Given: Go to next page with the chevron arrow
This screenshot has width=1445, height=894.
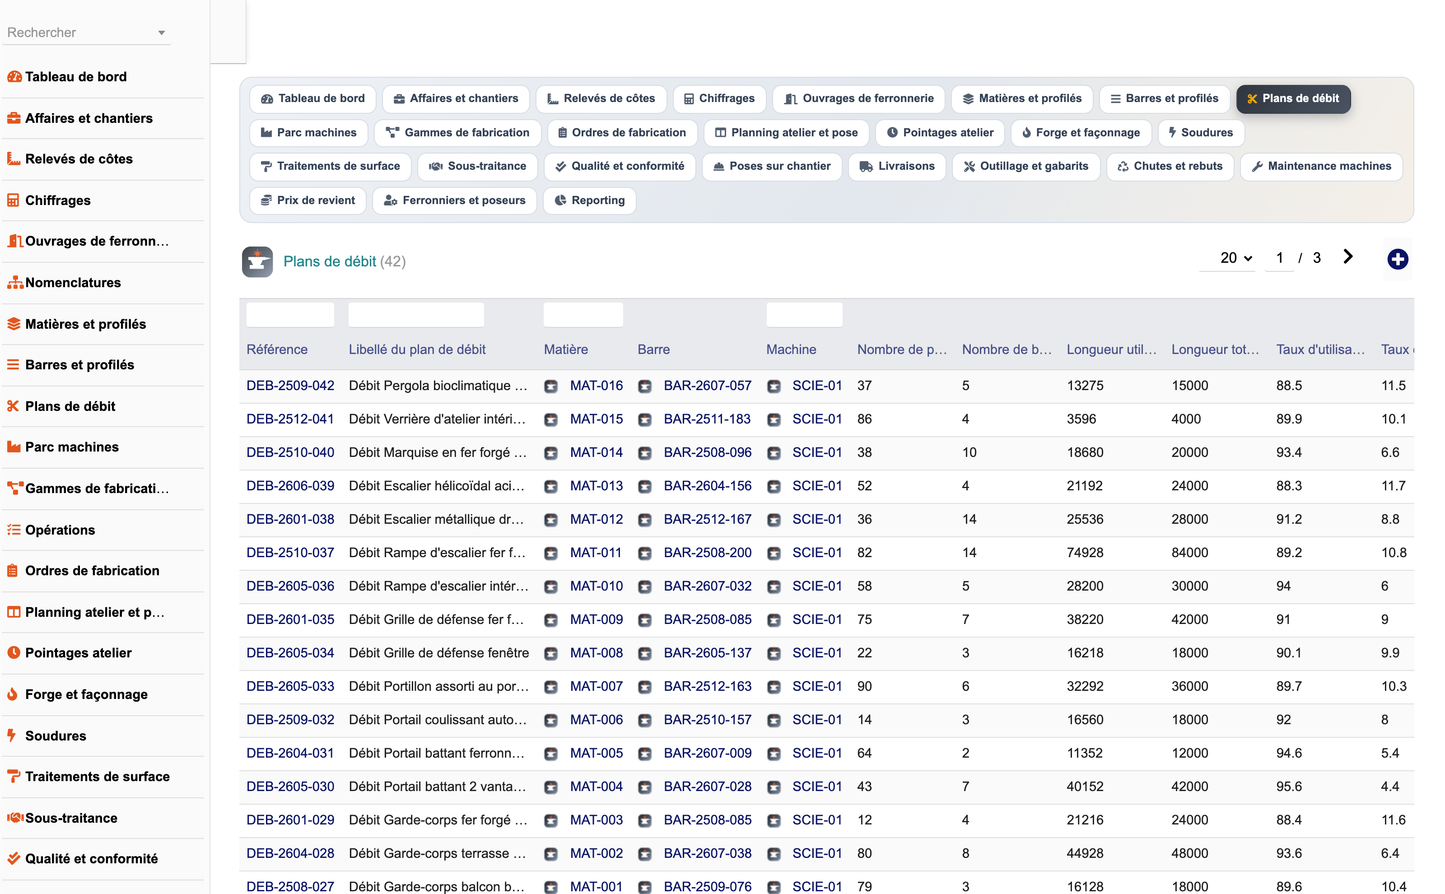Looking at the screenshot, I should (x=1348, y=257).
